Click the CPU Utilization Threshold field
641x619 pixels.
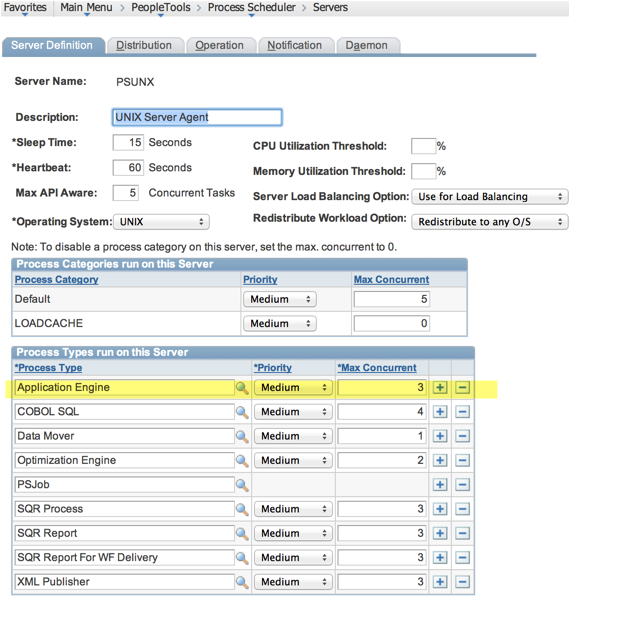[423, 146]
